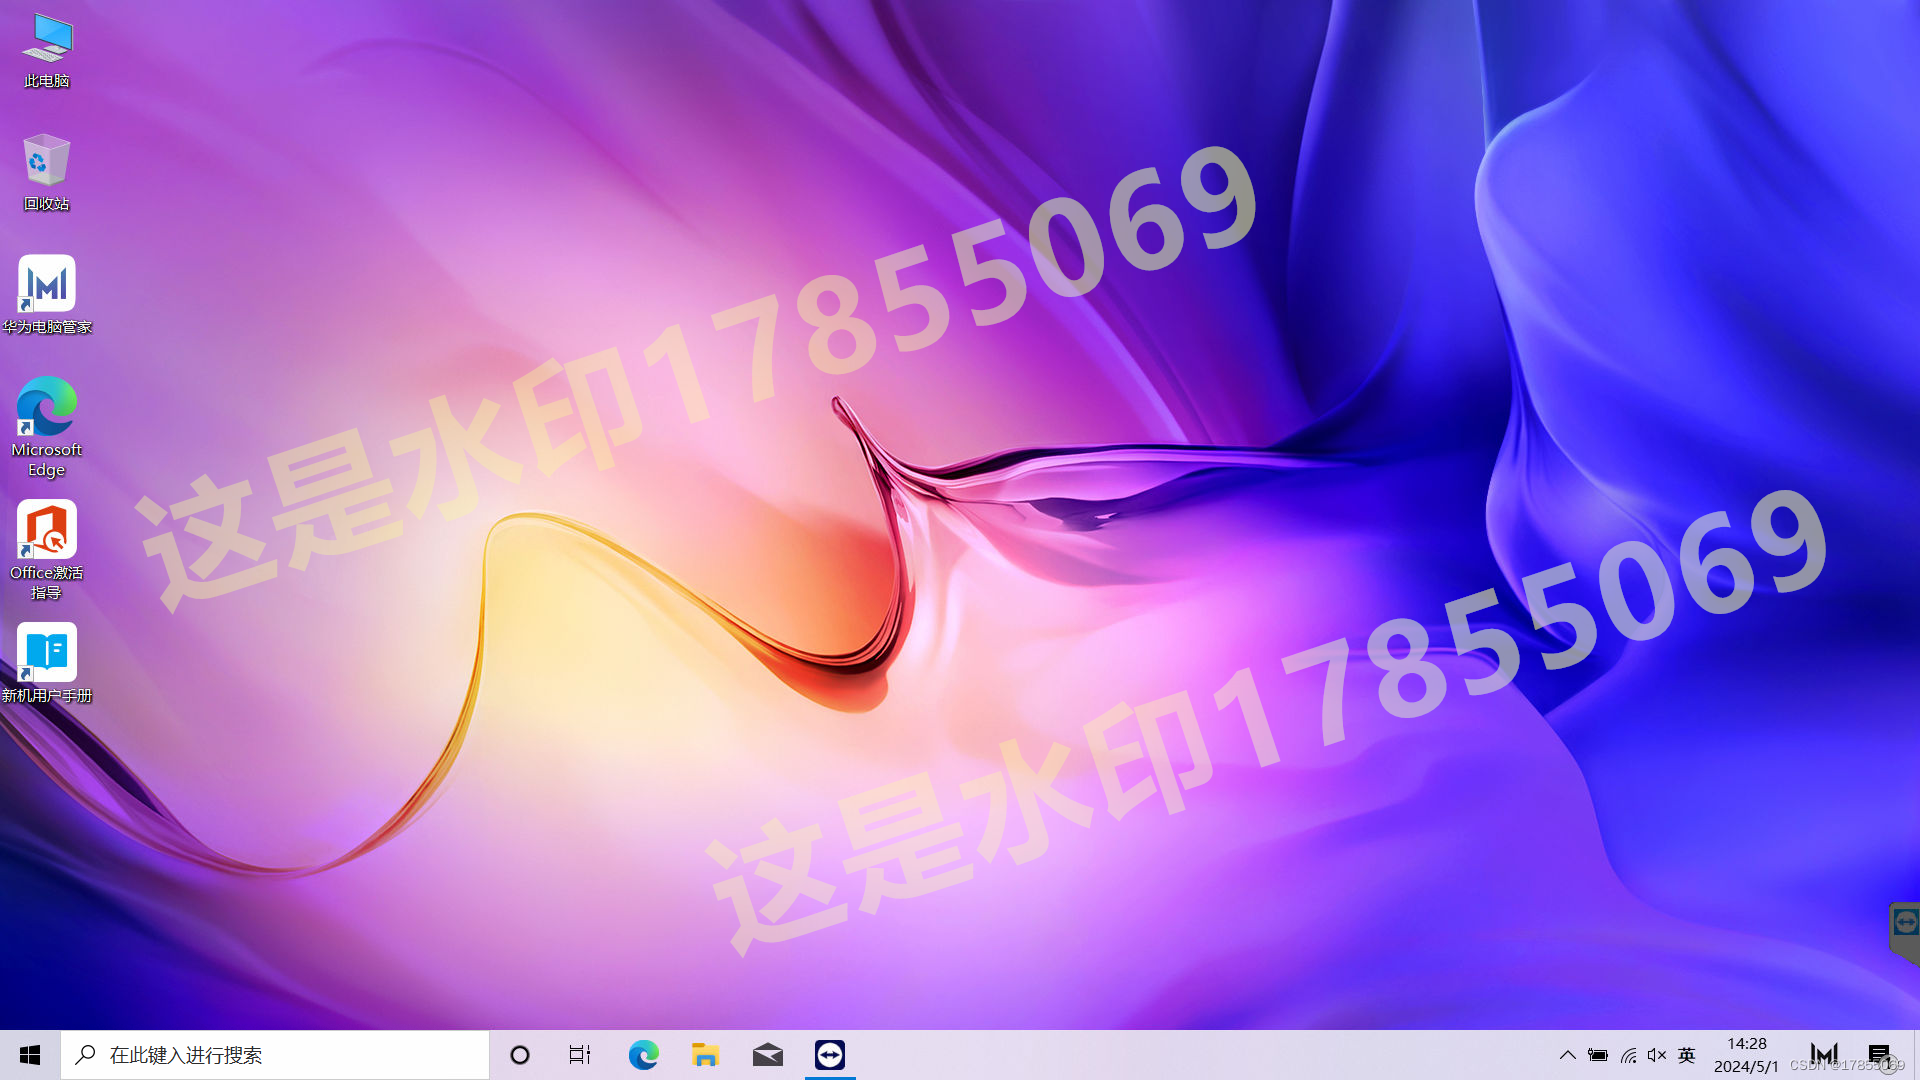Open the Windows Start menu
Image resolution: width=1920 pixels, height=1080 pixels.
(x=30, y=1055)
